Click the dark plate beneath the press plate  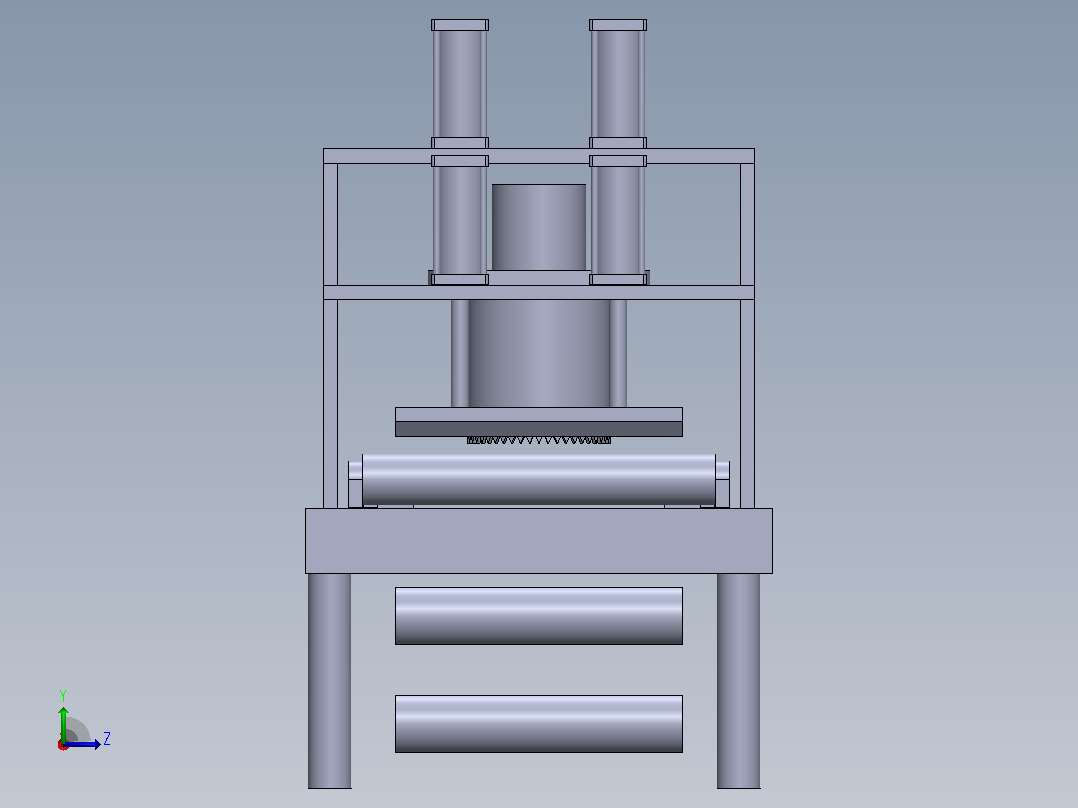click(539, 429)
